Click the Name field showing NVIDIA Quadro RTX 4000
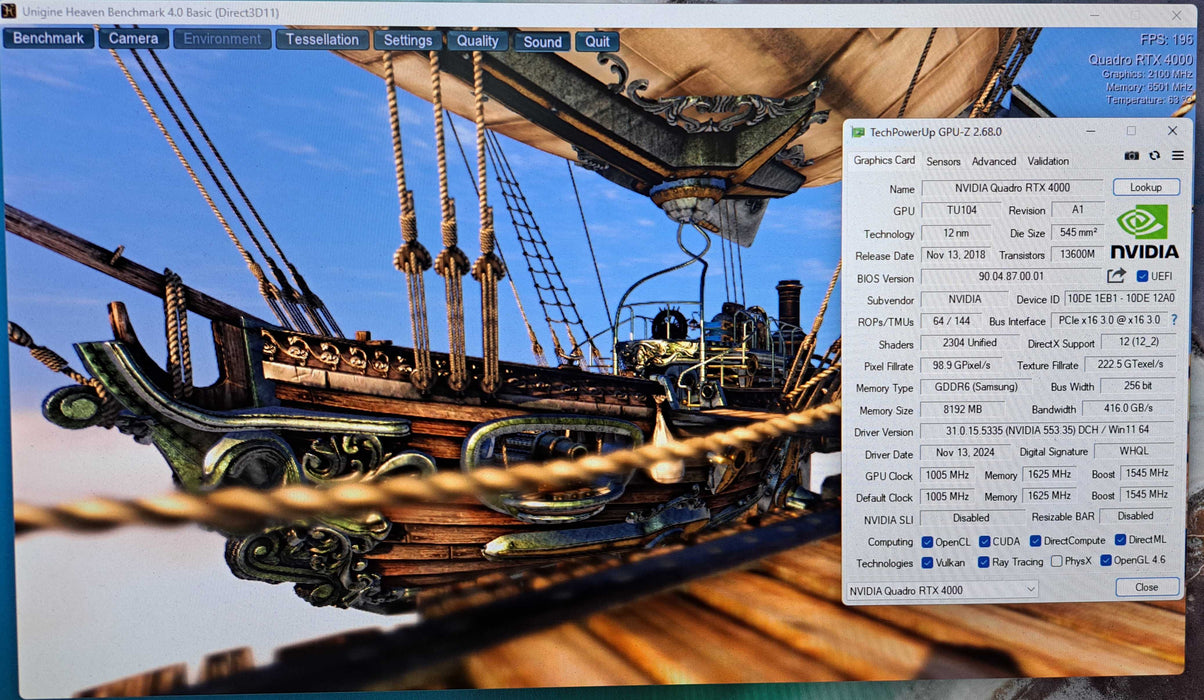 pyautogui.click(x=1011, y=188)
